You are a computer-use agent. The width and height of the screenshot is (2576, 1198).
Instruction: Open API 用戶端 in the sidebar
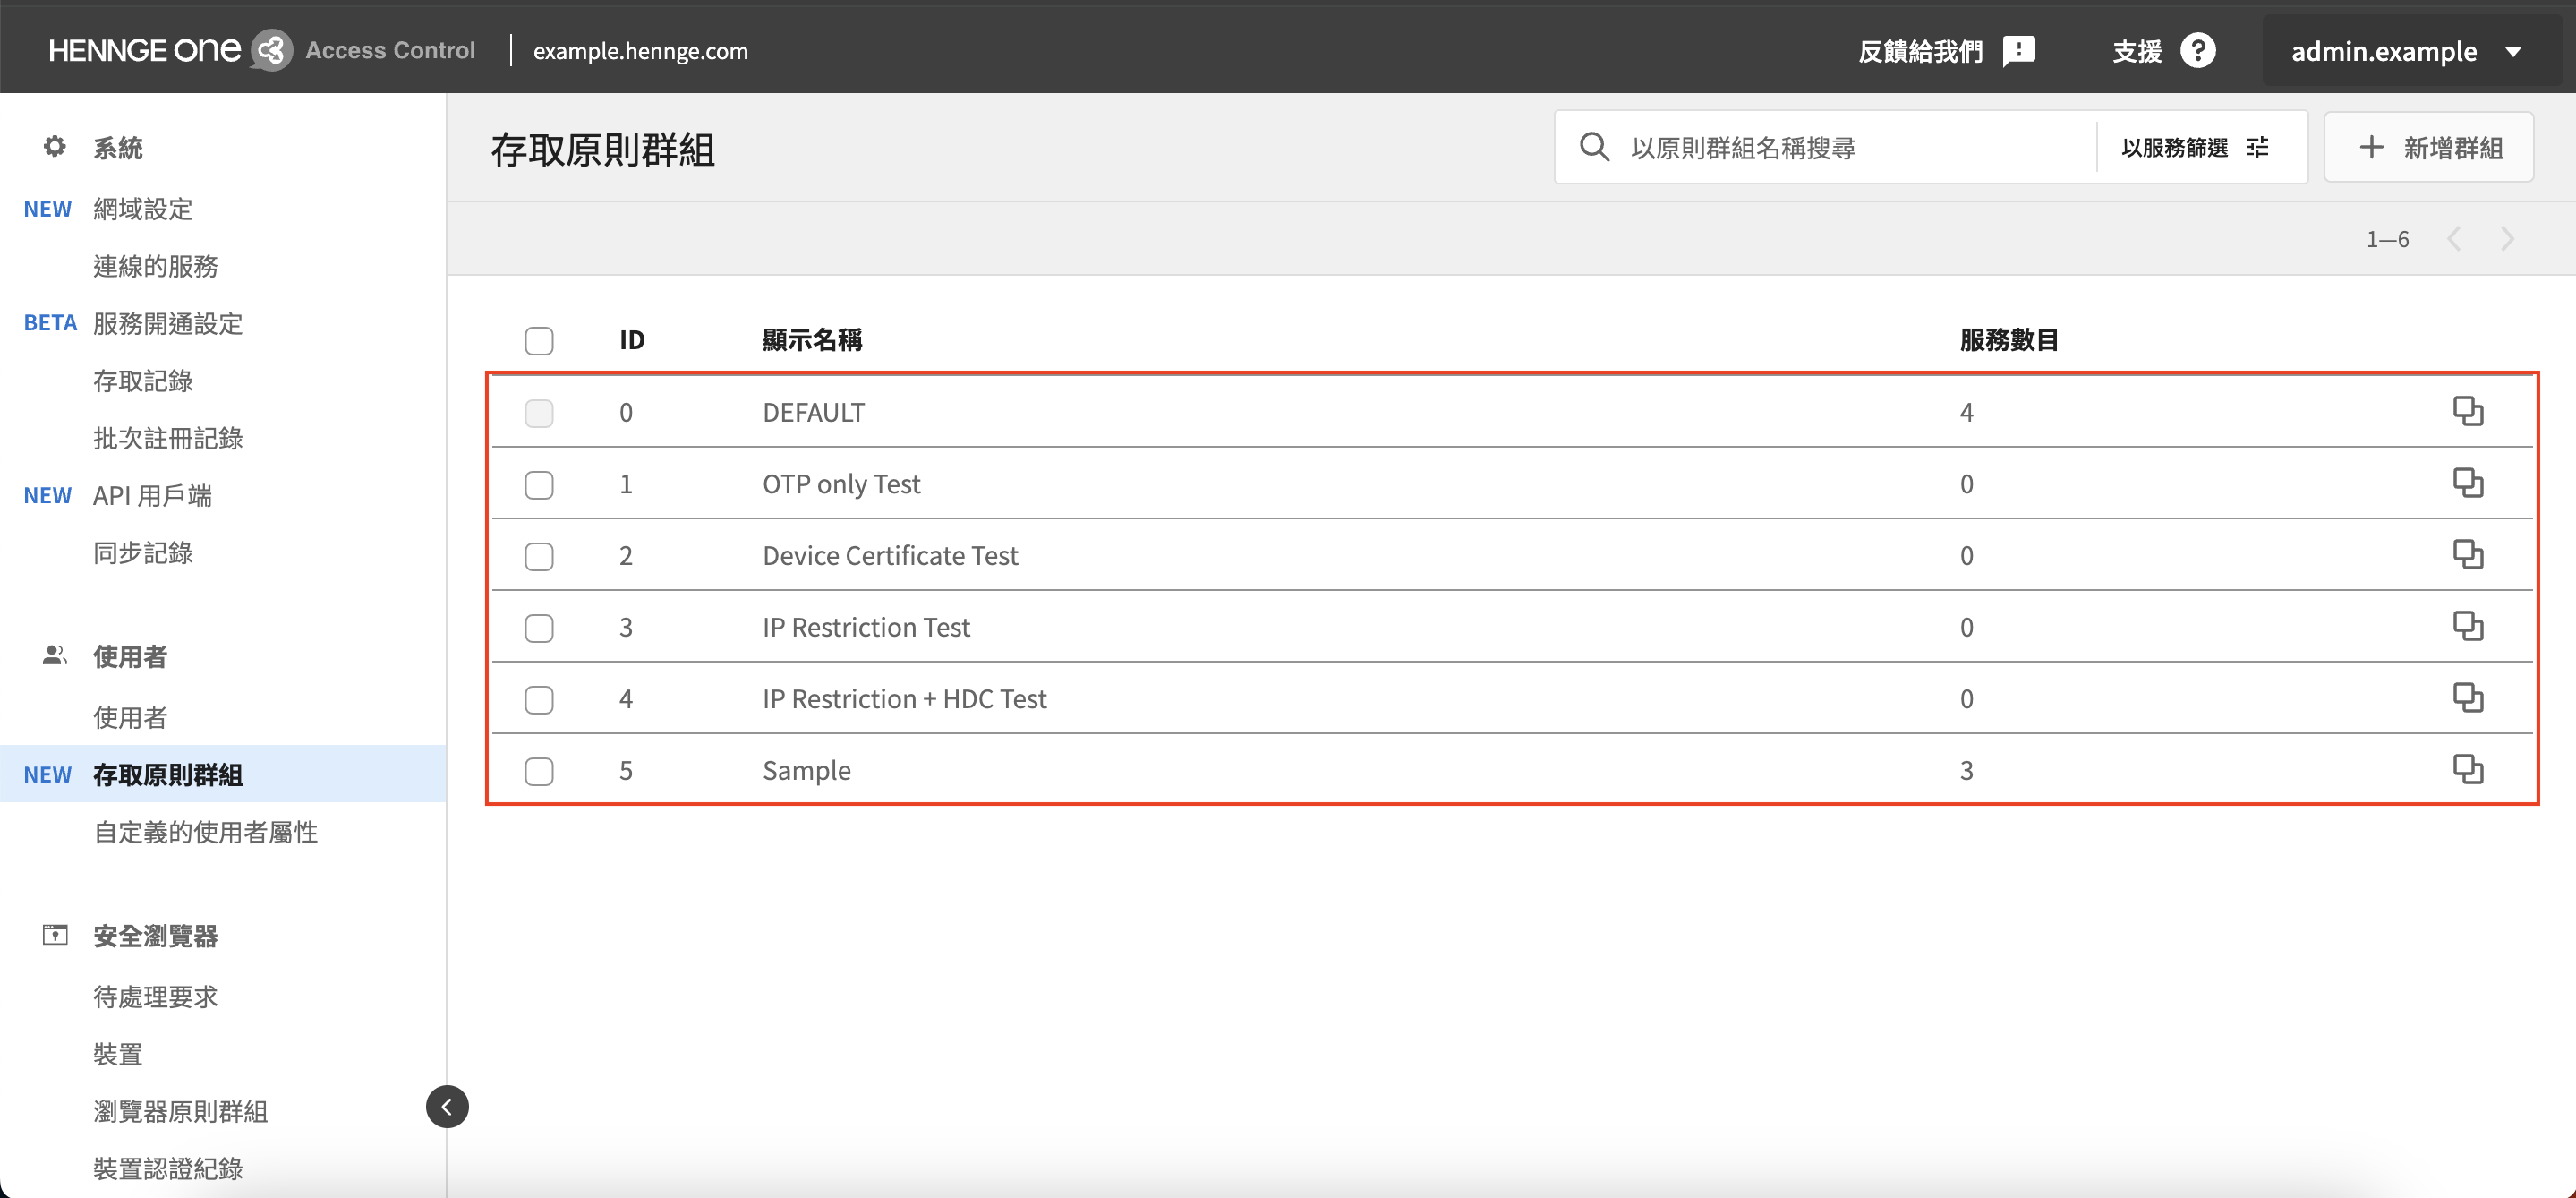152,495
